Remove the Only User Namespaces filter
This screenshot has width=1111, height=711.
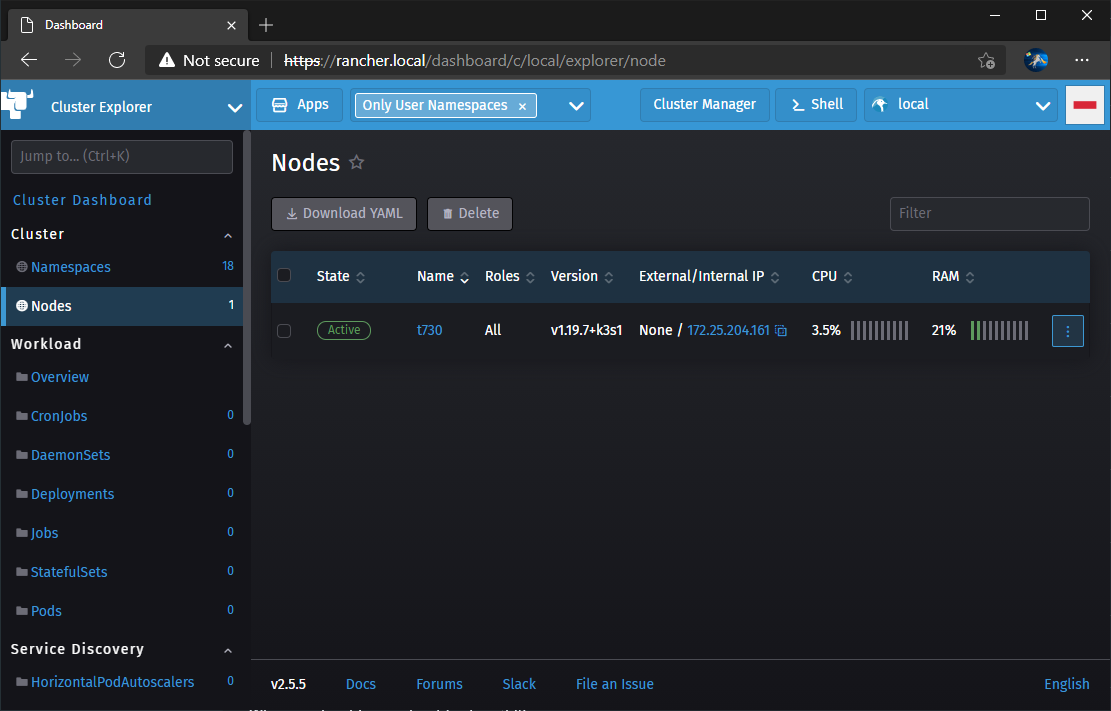coord(523,104)
